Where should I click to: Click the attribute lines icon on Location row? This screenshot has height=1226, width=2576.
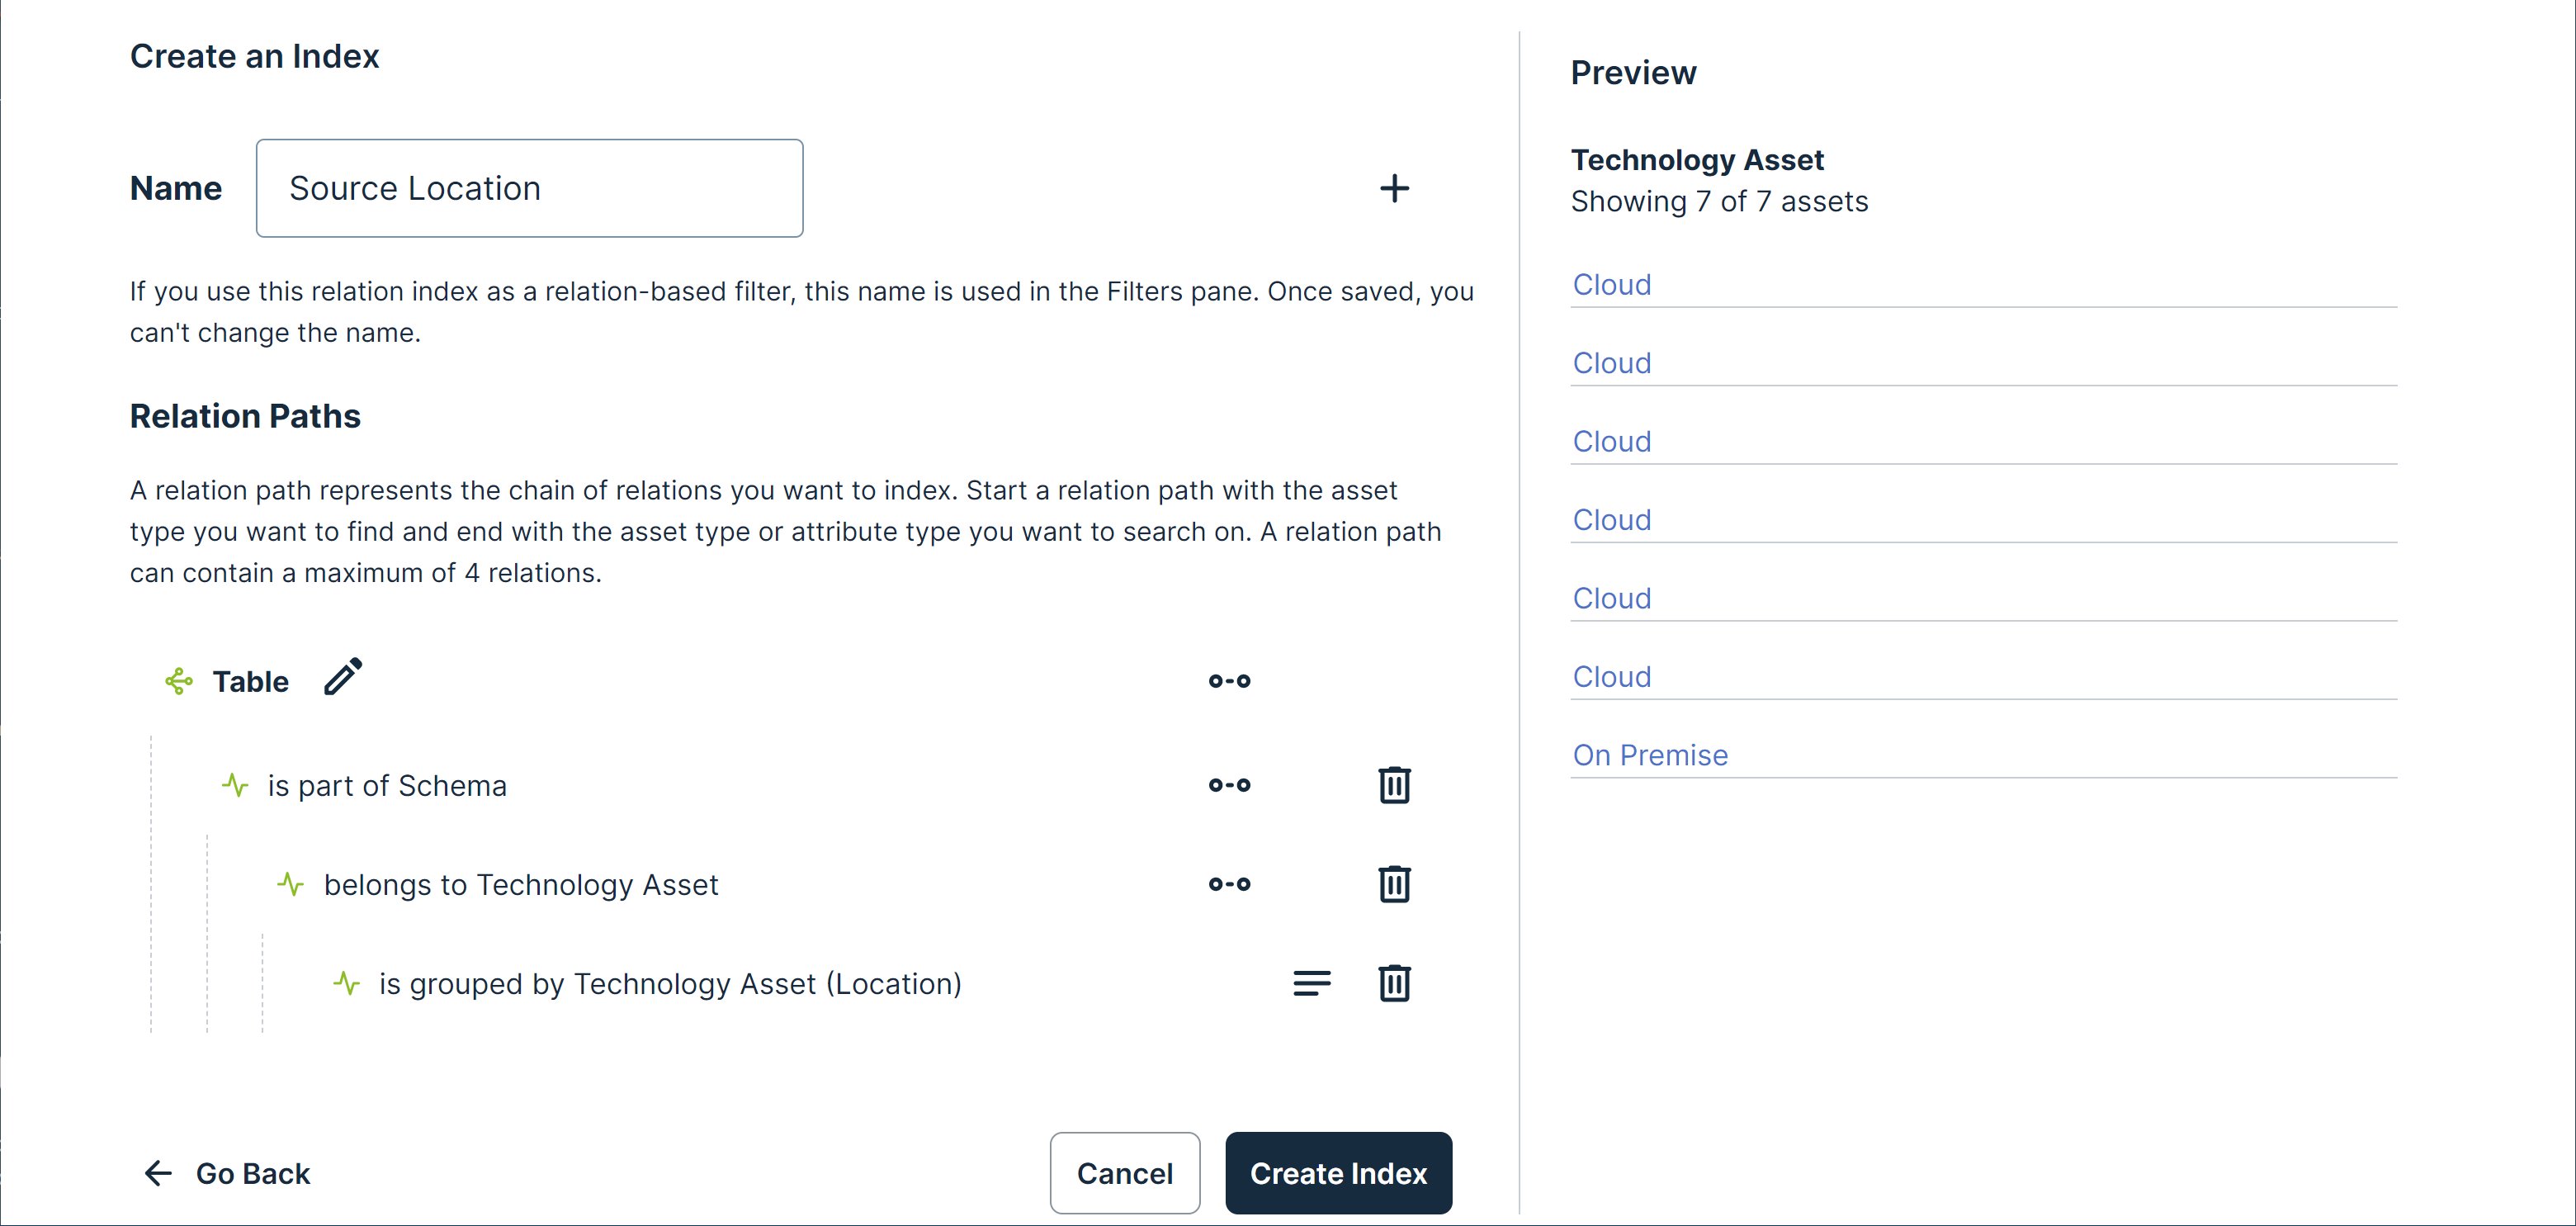point(1311,983)
